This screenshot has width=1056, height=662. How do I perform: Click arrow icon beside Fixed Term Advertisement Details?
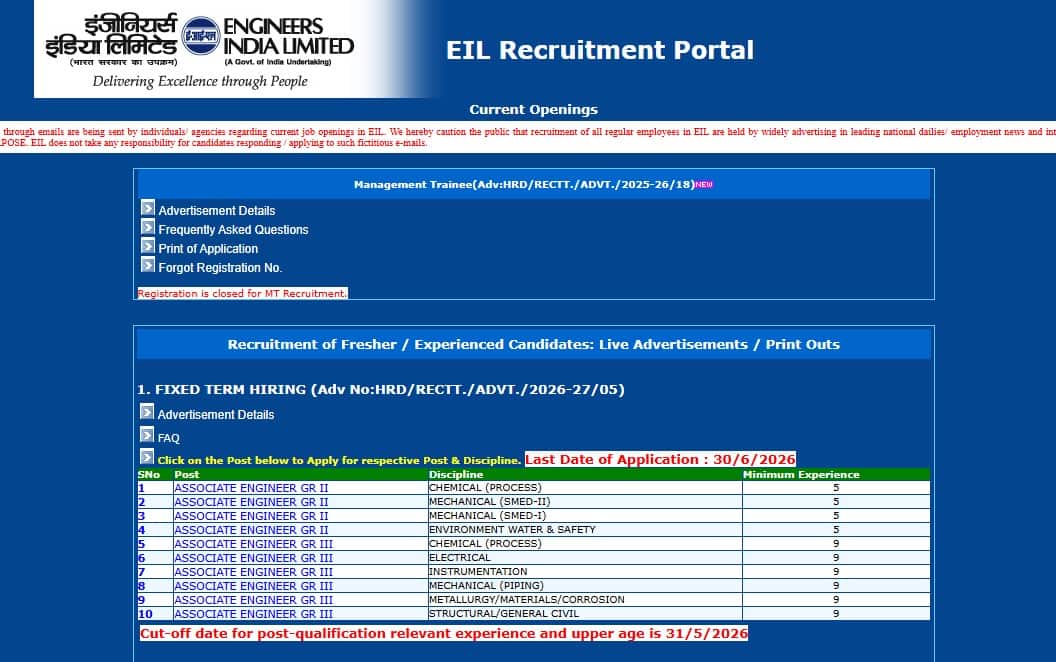click(x=147, y=411)
